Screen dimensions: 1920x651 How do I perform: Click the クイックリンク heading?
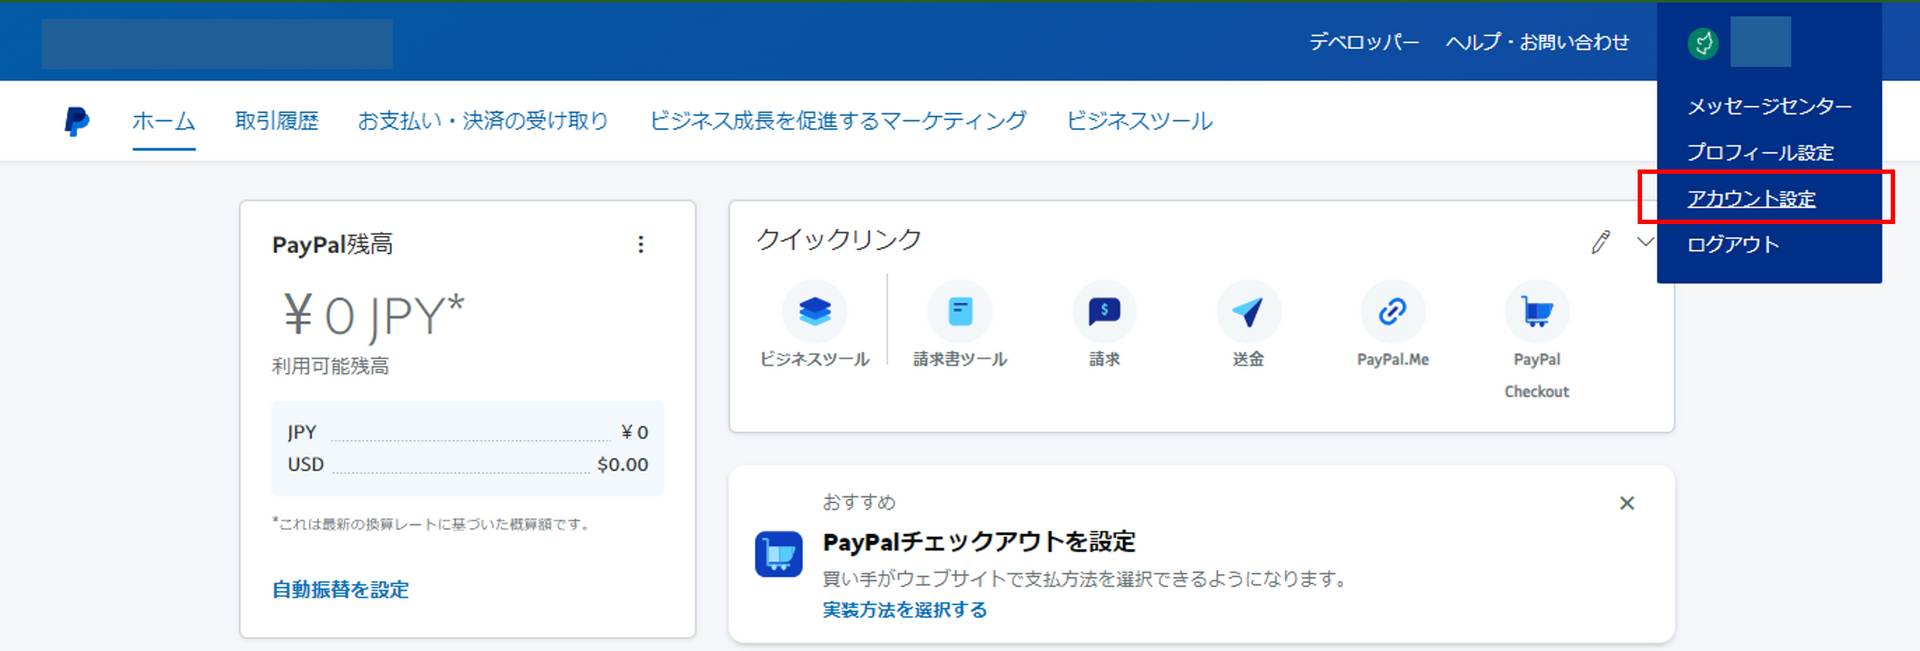click(839, 240)
